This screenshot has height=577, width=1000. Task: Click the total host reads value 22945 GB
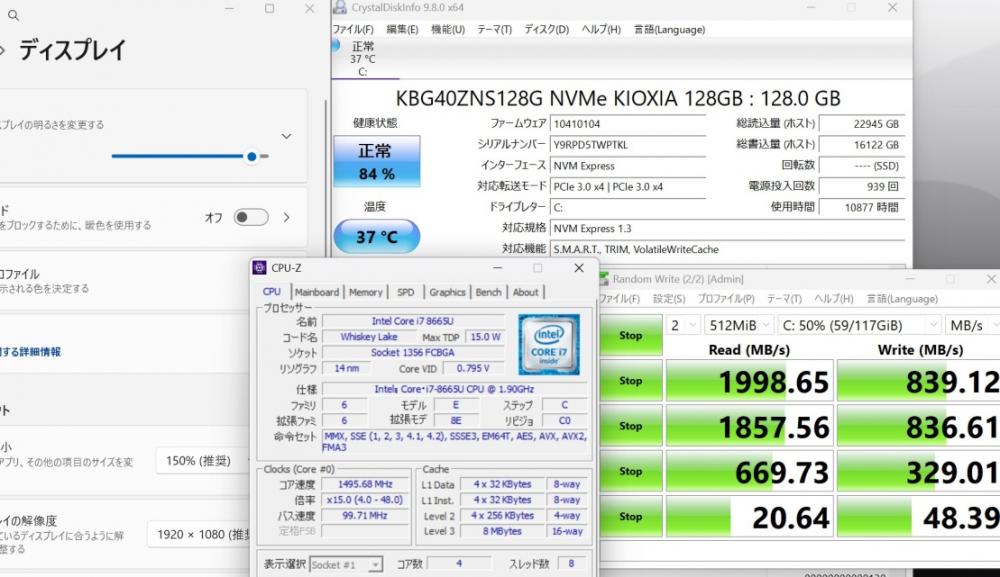tap(862, 124)
